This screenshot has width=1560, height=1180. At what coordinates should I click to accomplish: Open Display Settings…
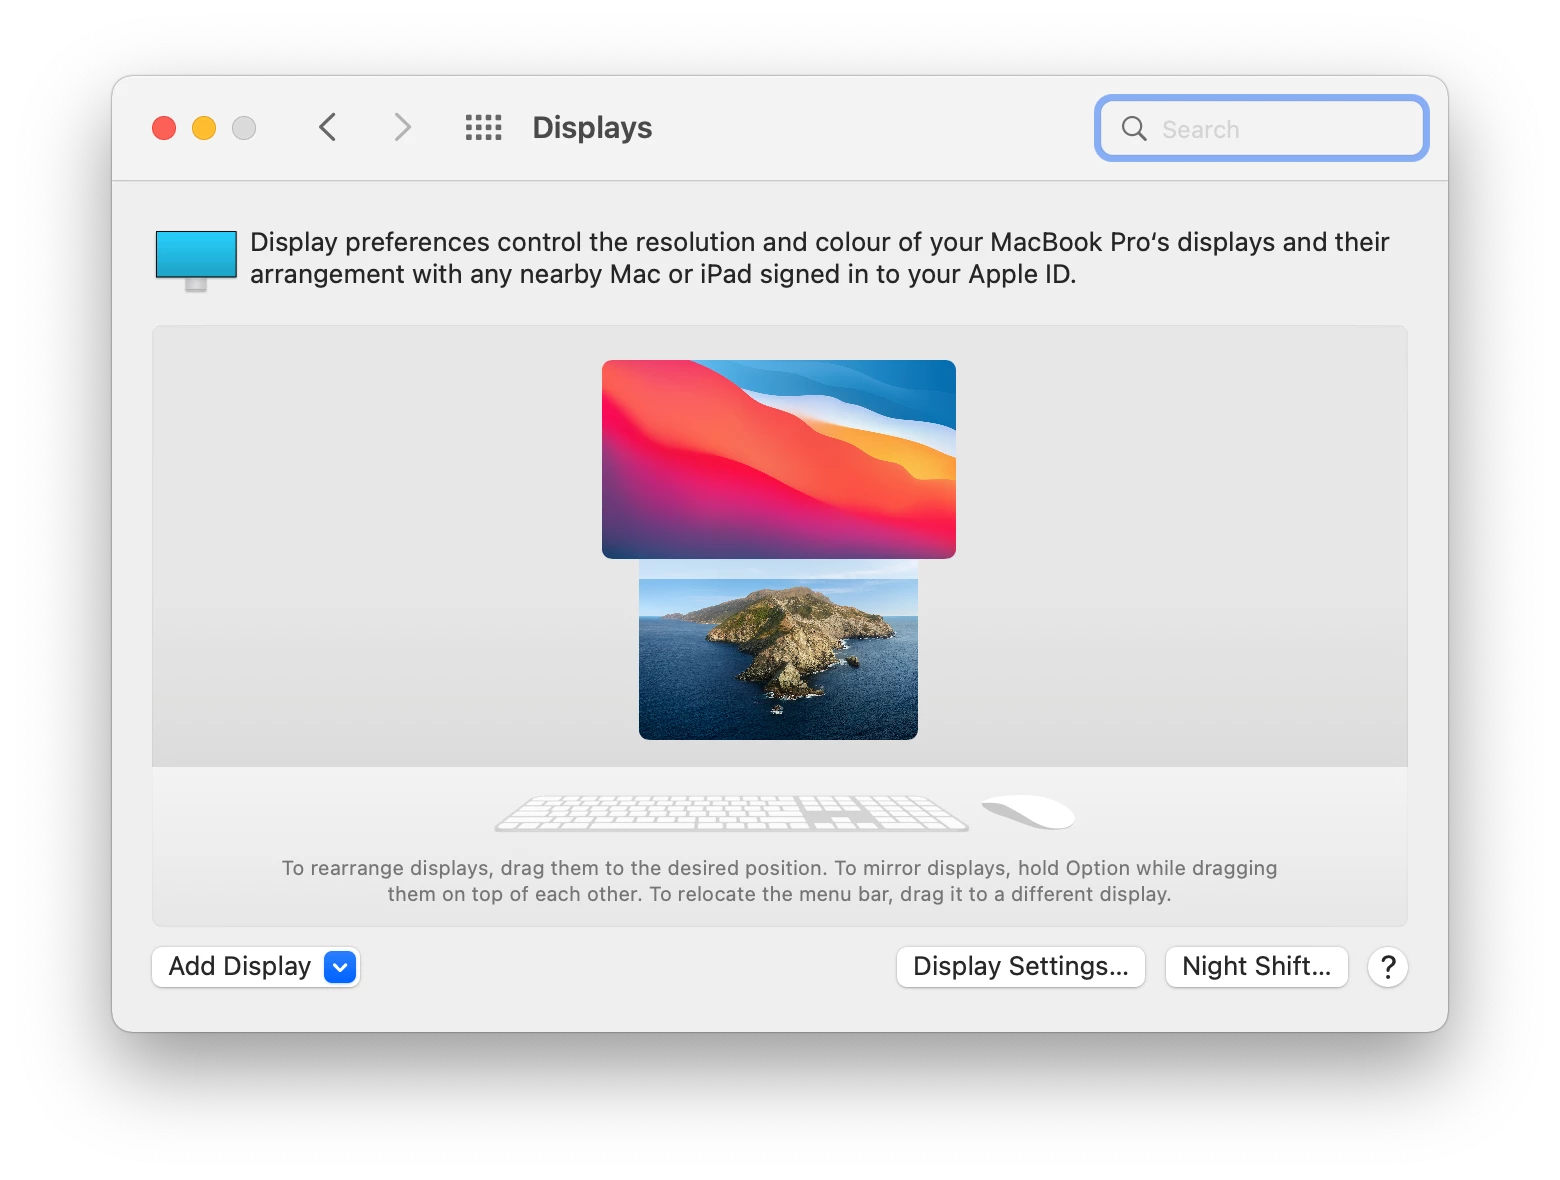coord(1021,967)
